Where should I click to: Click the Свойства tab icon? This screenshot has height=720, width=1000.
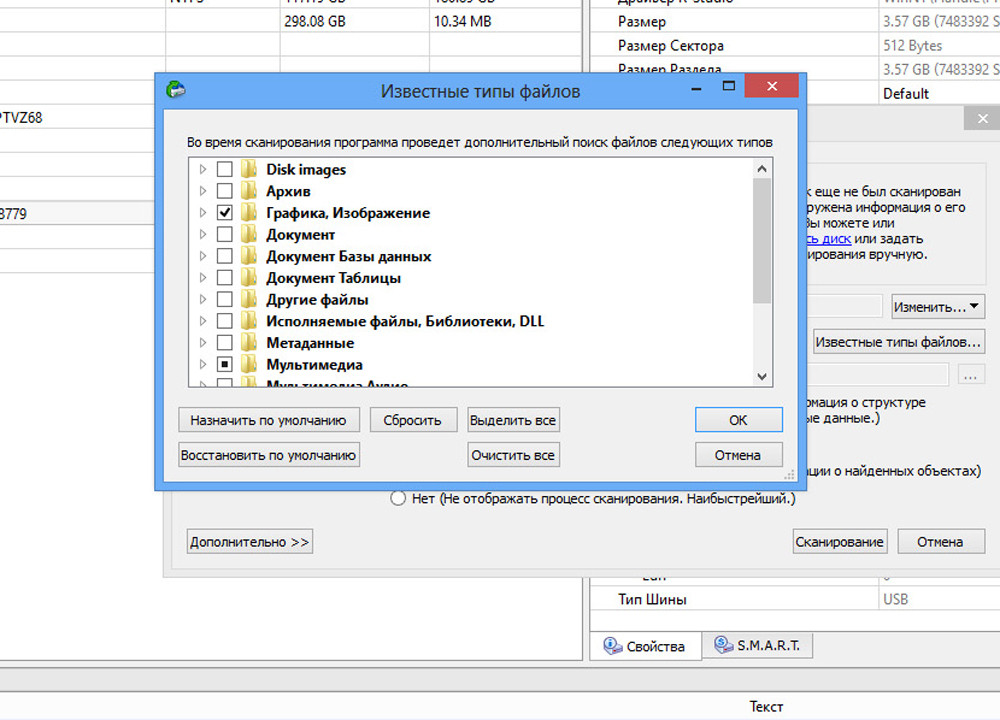pos(613,646)
